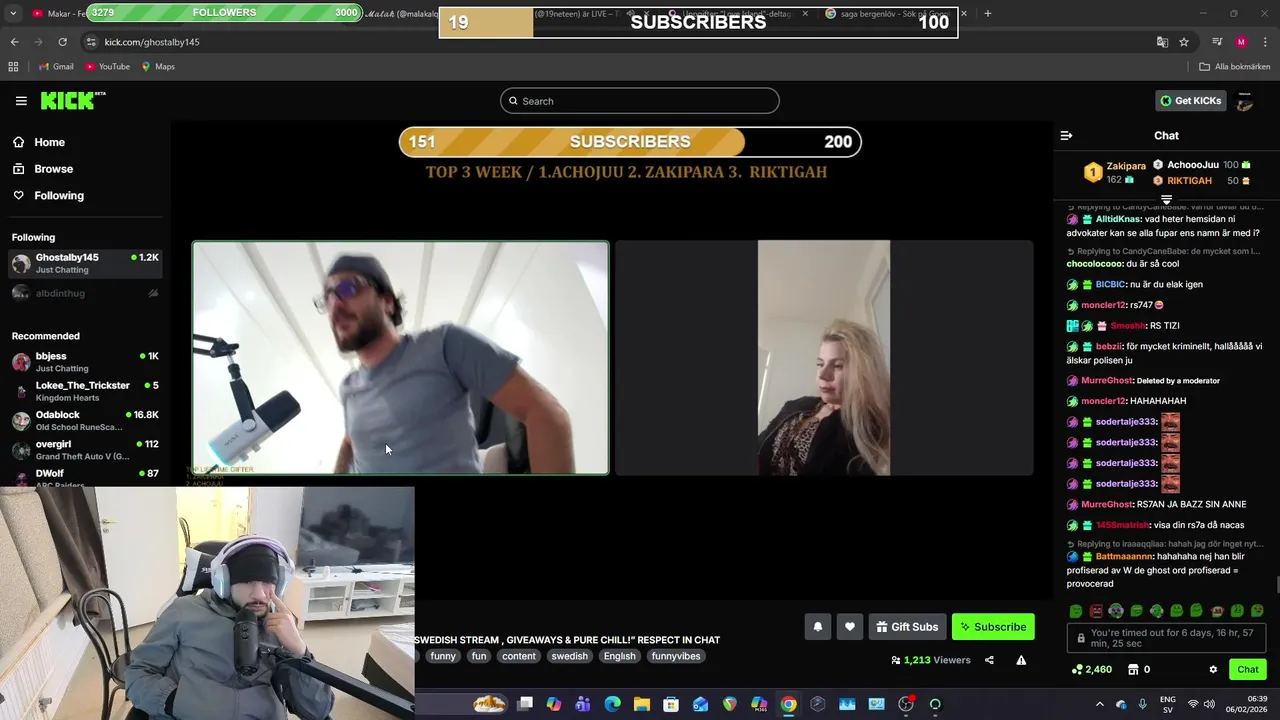Viewport: 1280px width, 720px height.
Task: Toggle stream notification bell
Action: point(817,627)
